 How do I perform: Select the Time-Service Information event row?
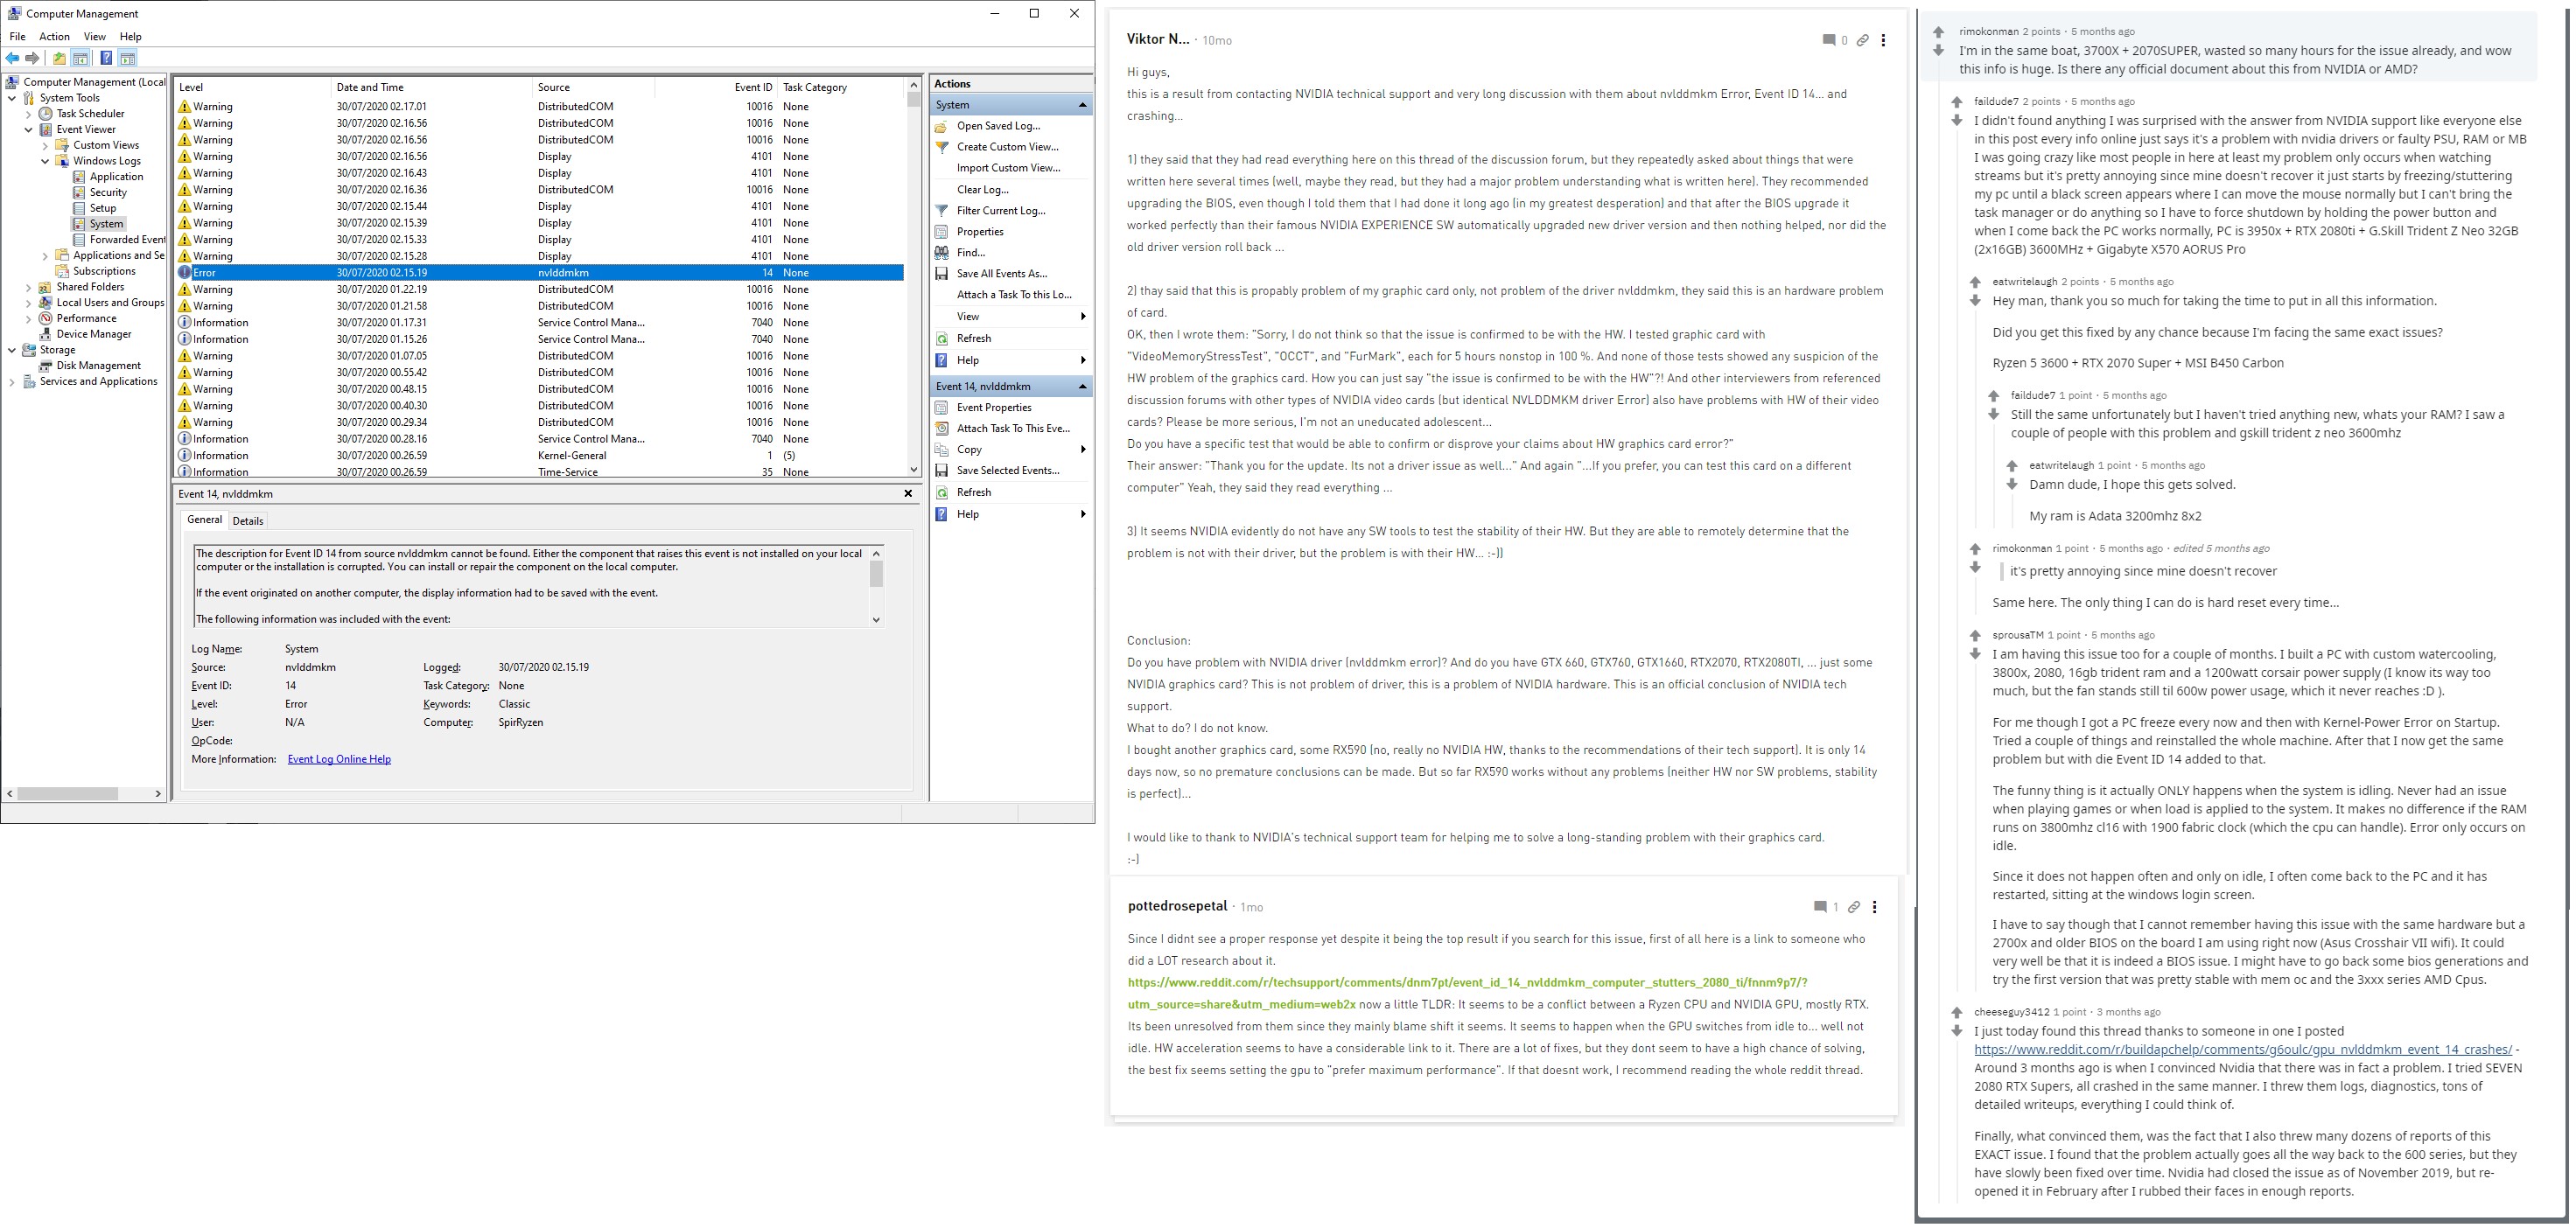click(540, 472)
